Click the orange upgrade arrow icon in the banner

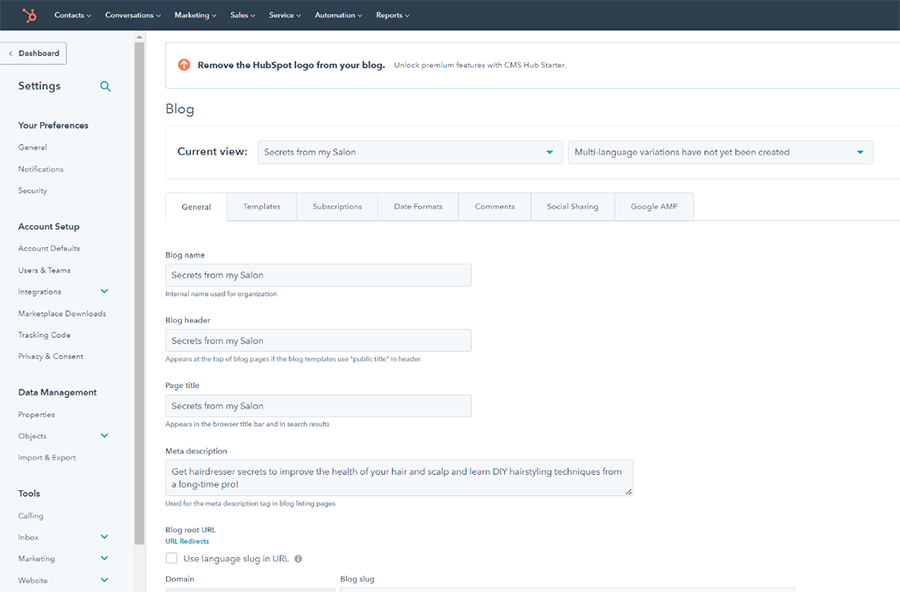tap(184, 65)
